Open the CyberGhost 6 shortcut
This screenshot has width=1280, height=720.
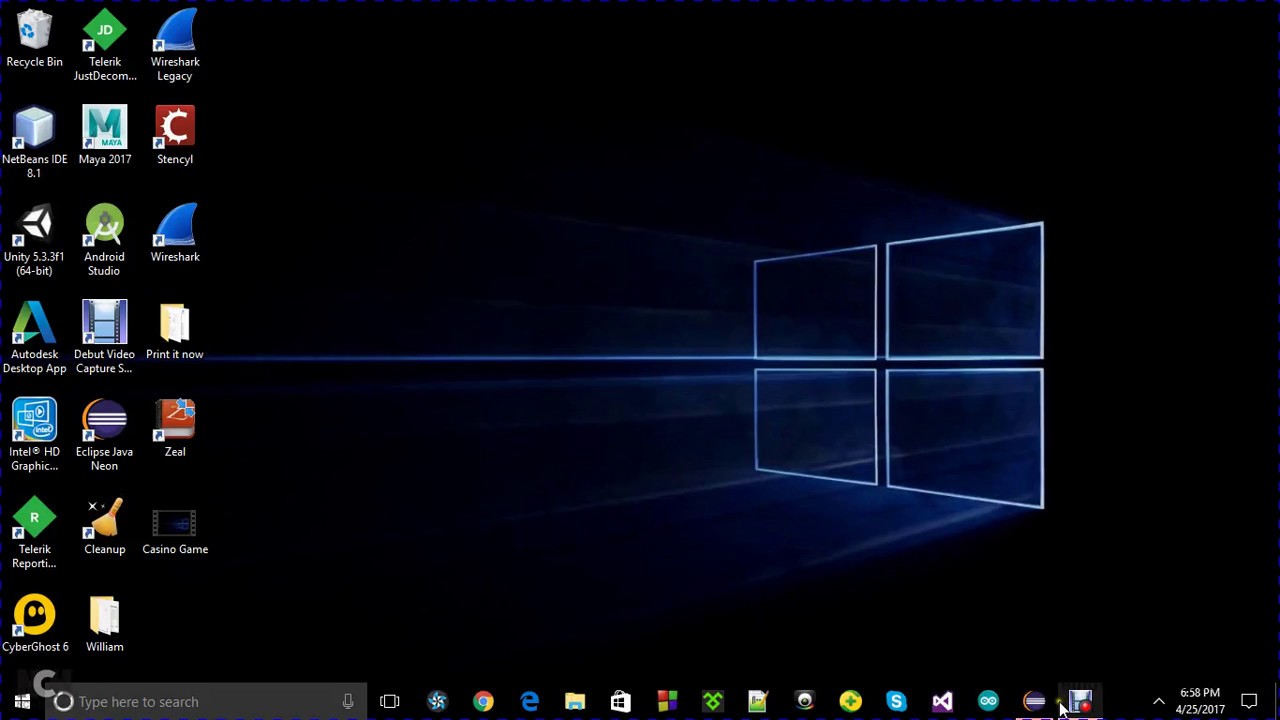click(34, 624)
